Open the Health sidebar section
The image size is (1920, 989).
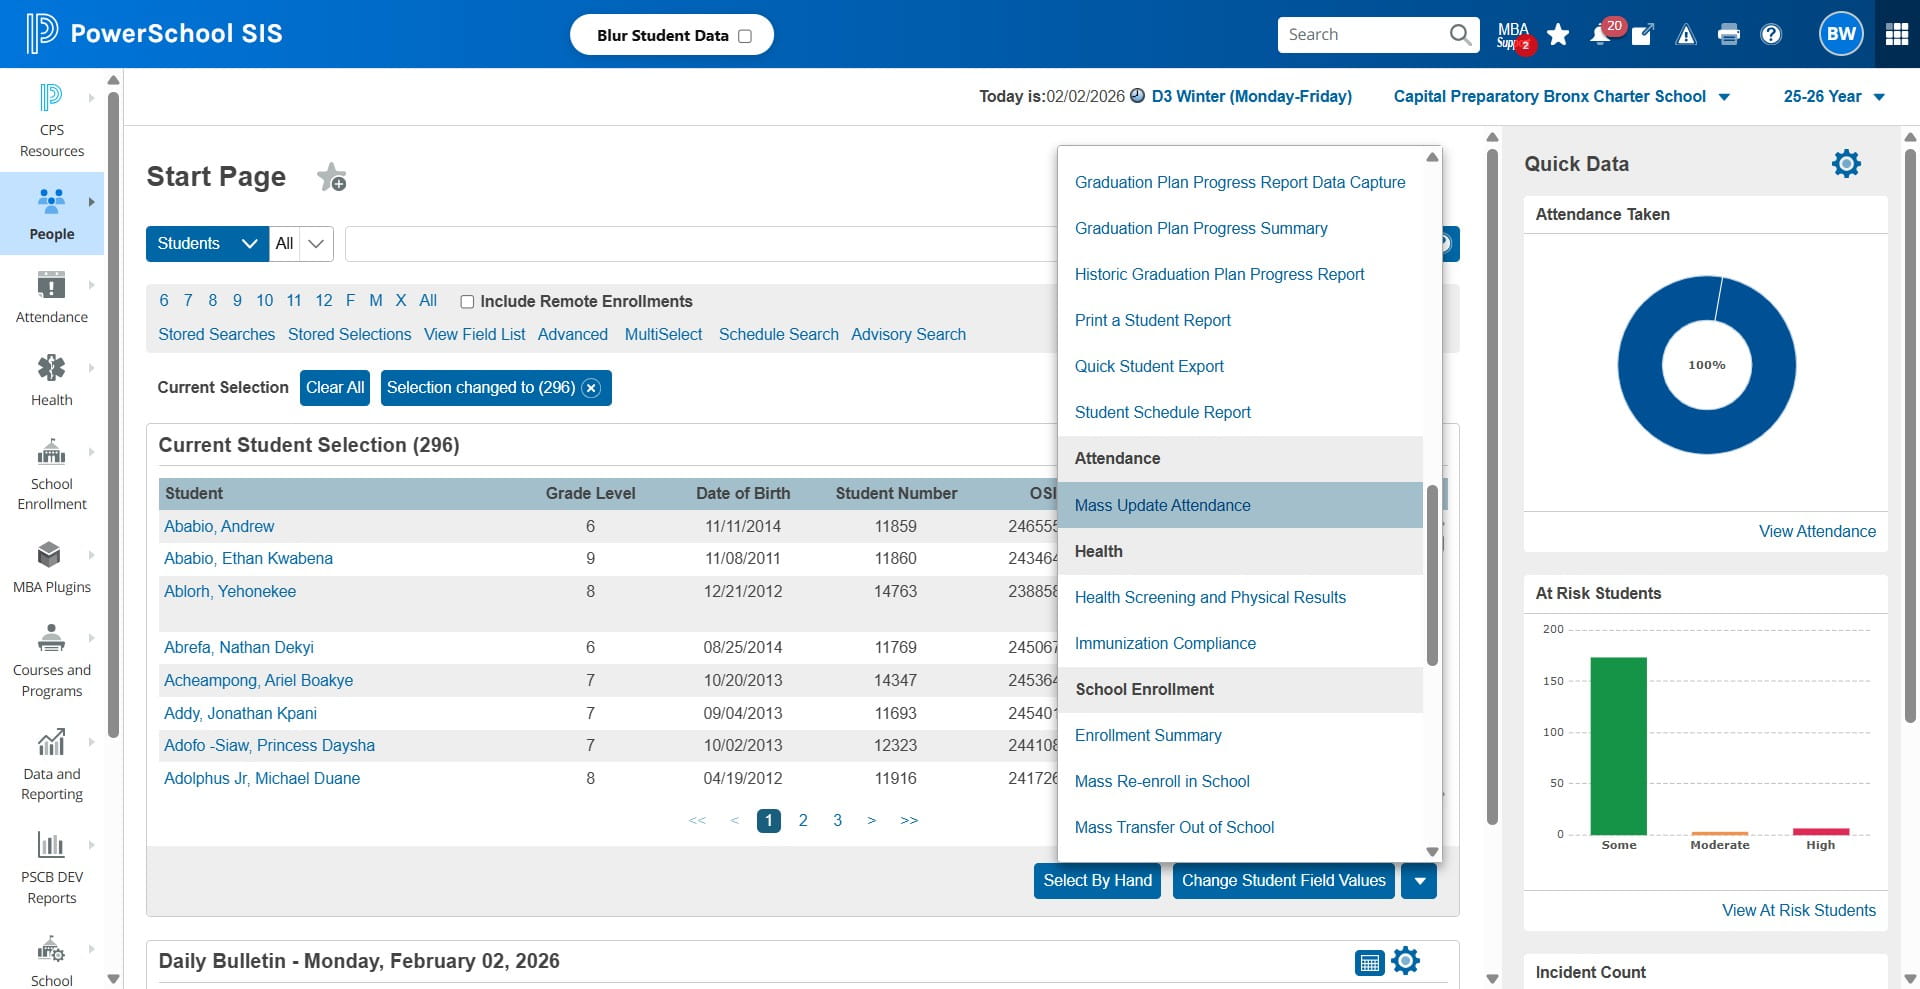coord(51,380)
